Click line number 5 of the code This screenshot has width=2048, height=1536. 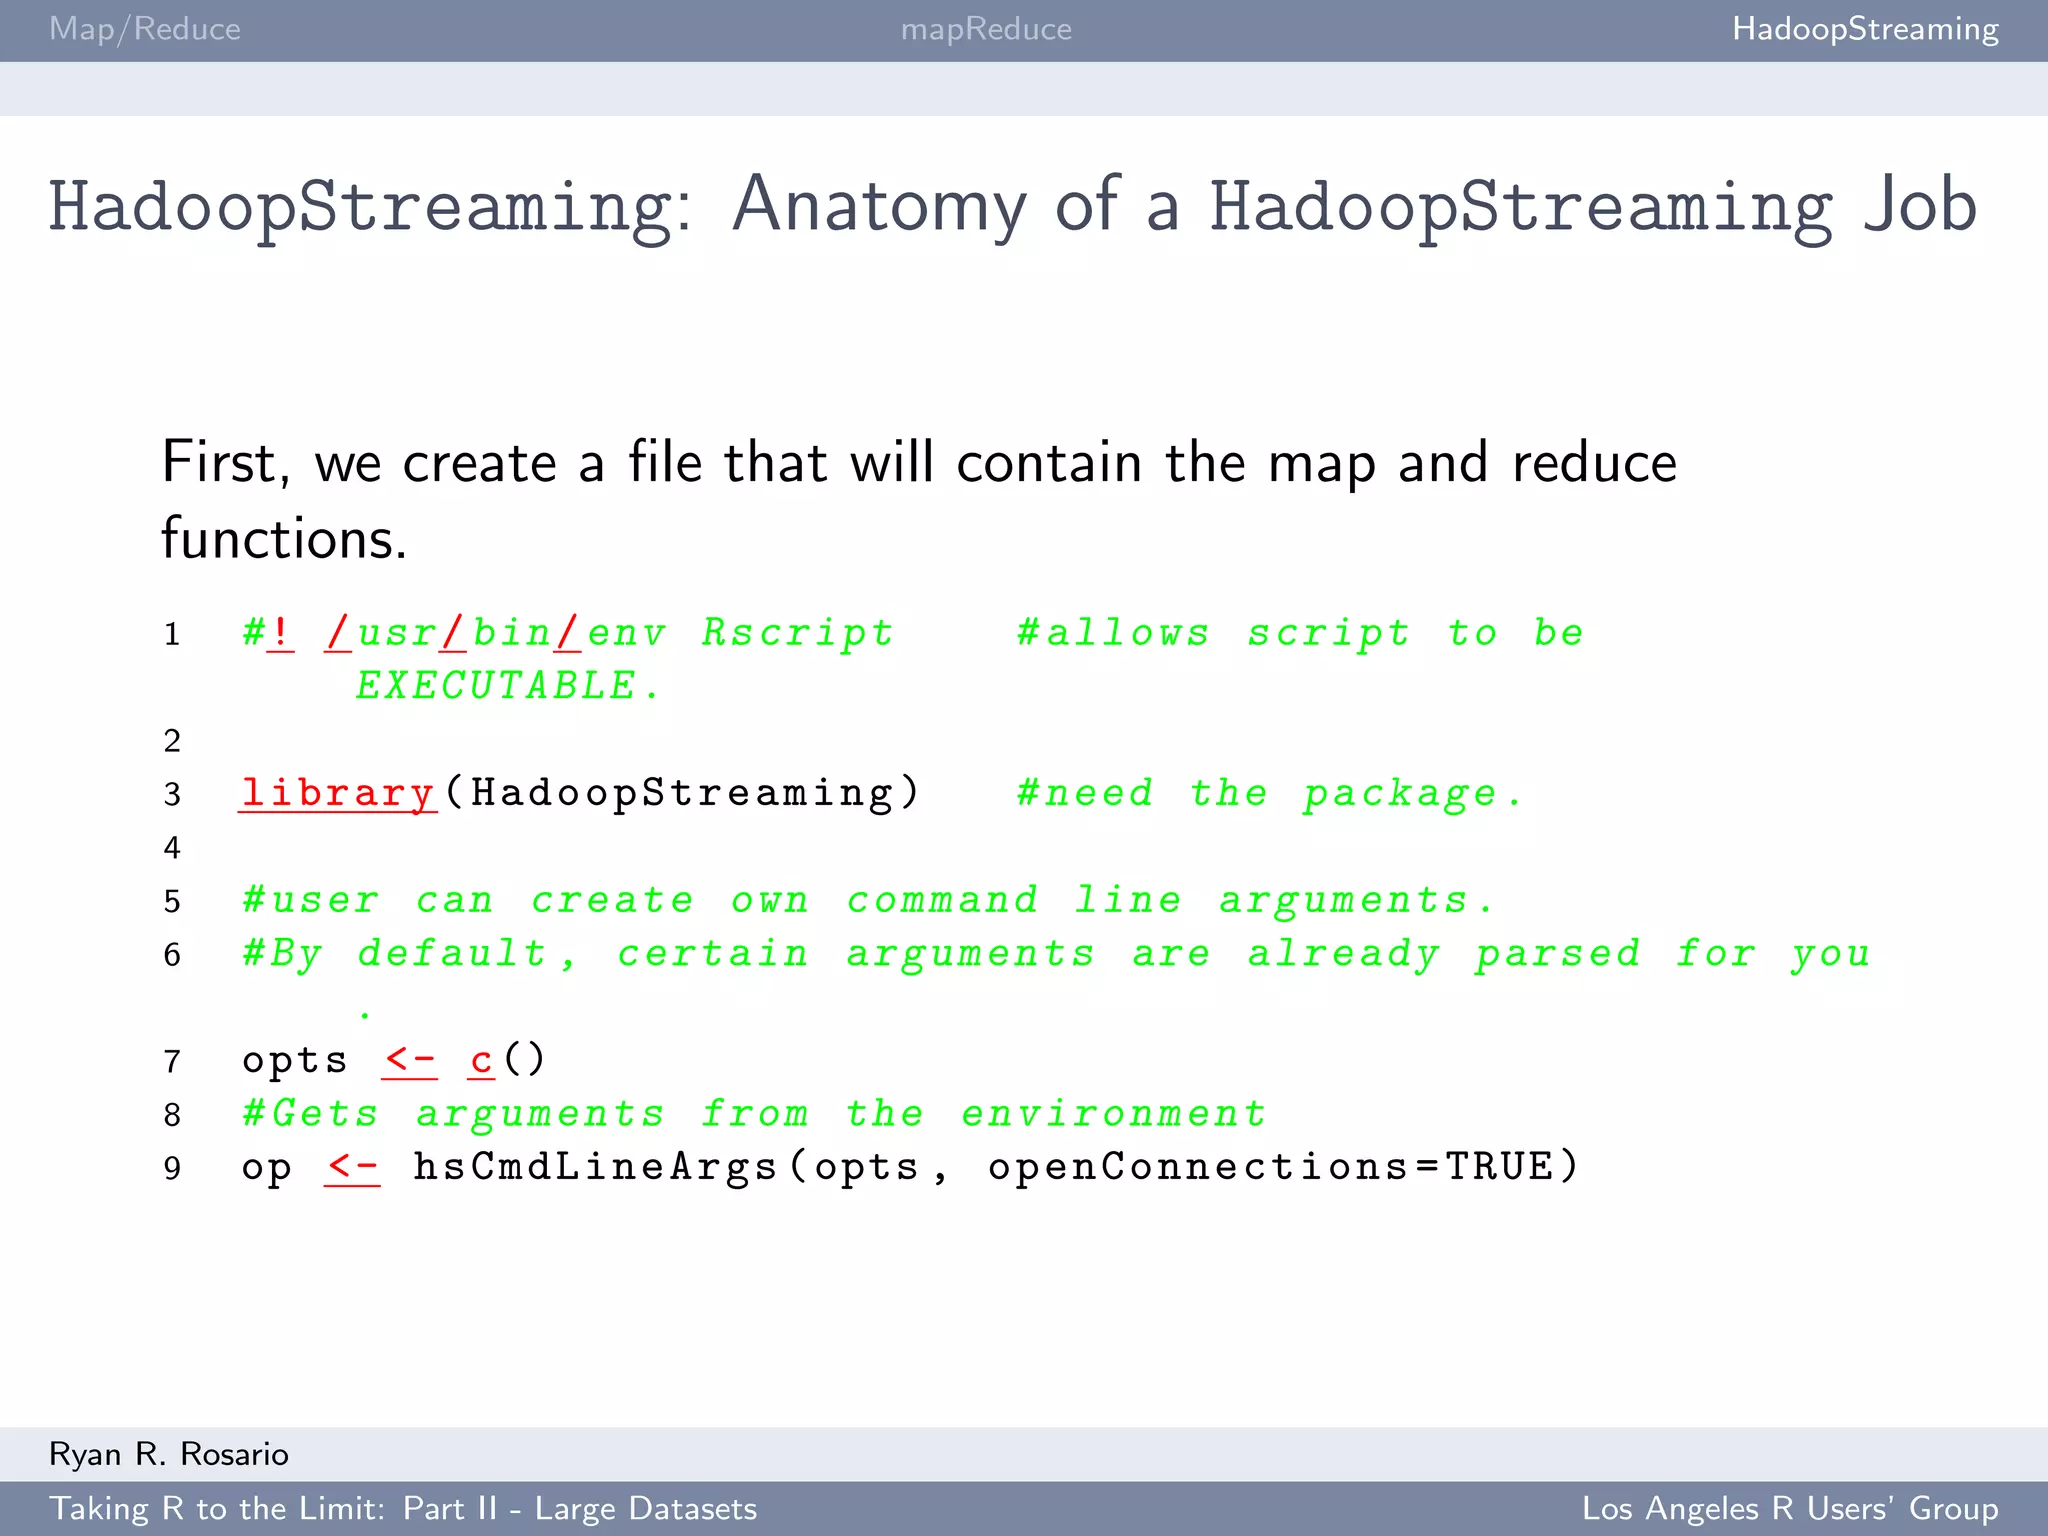172,902
